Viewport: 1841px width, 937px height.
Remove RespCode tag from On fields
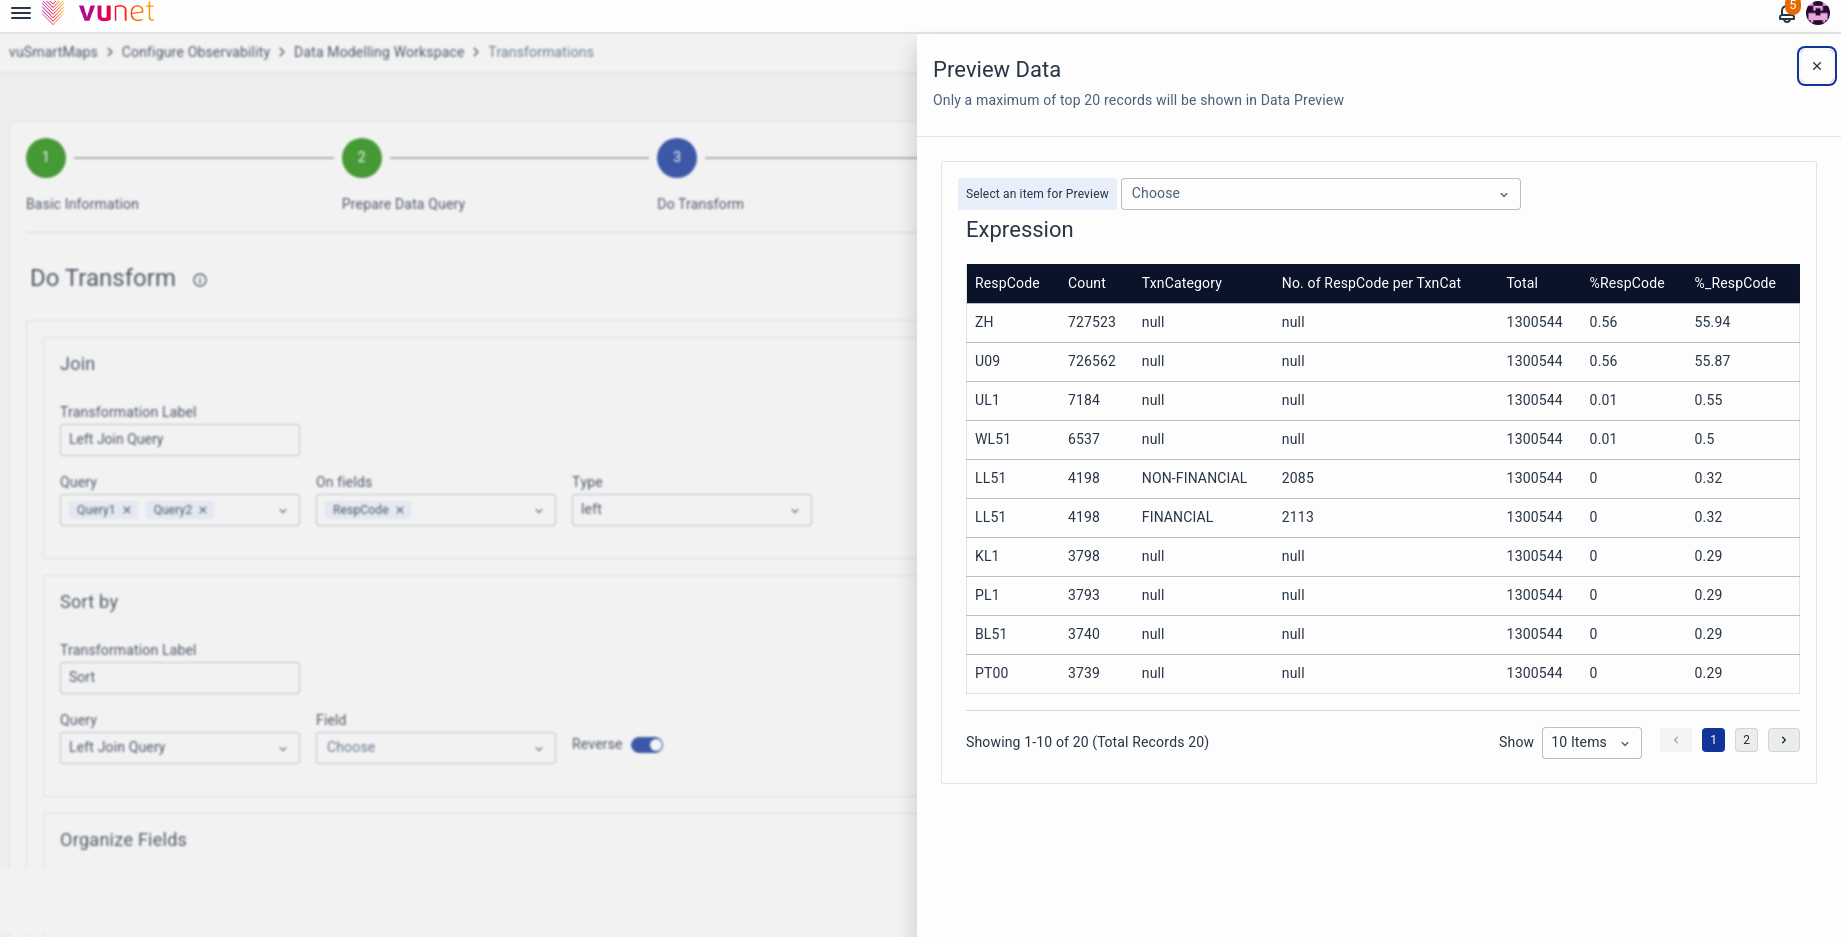[x=400, y=510]
